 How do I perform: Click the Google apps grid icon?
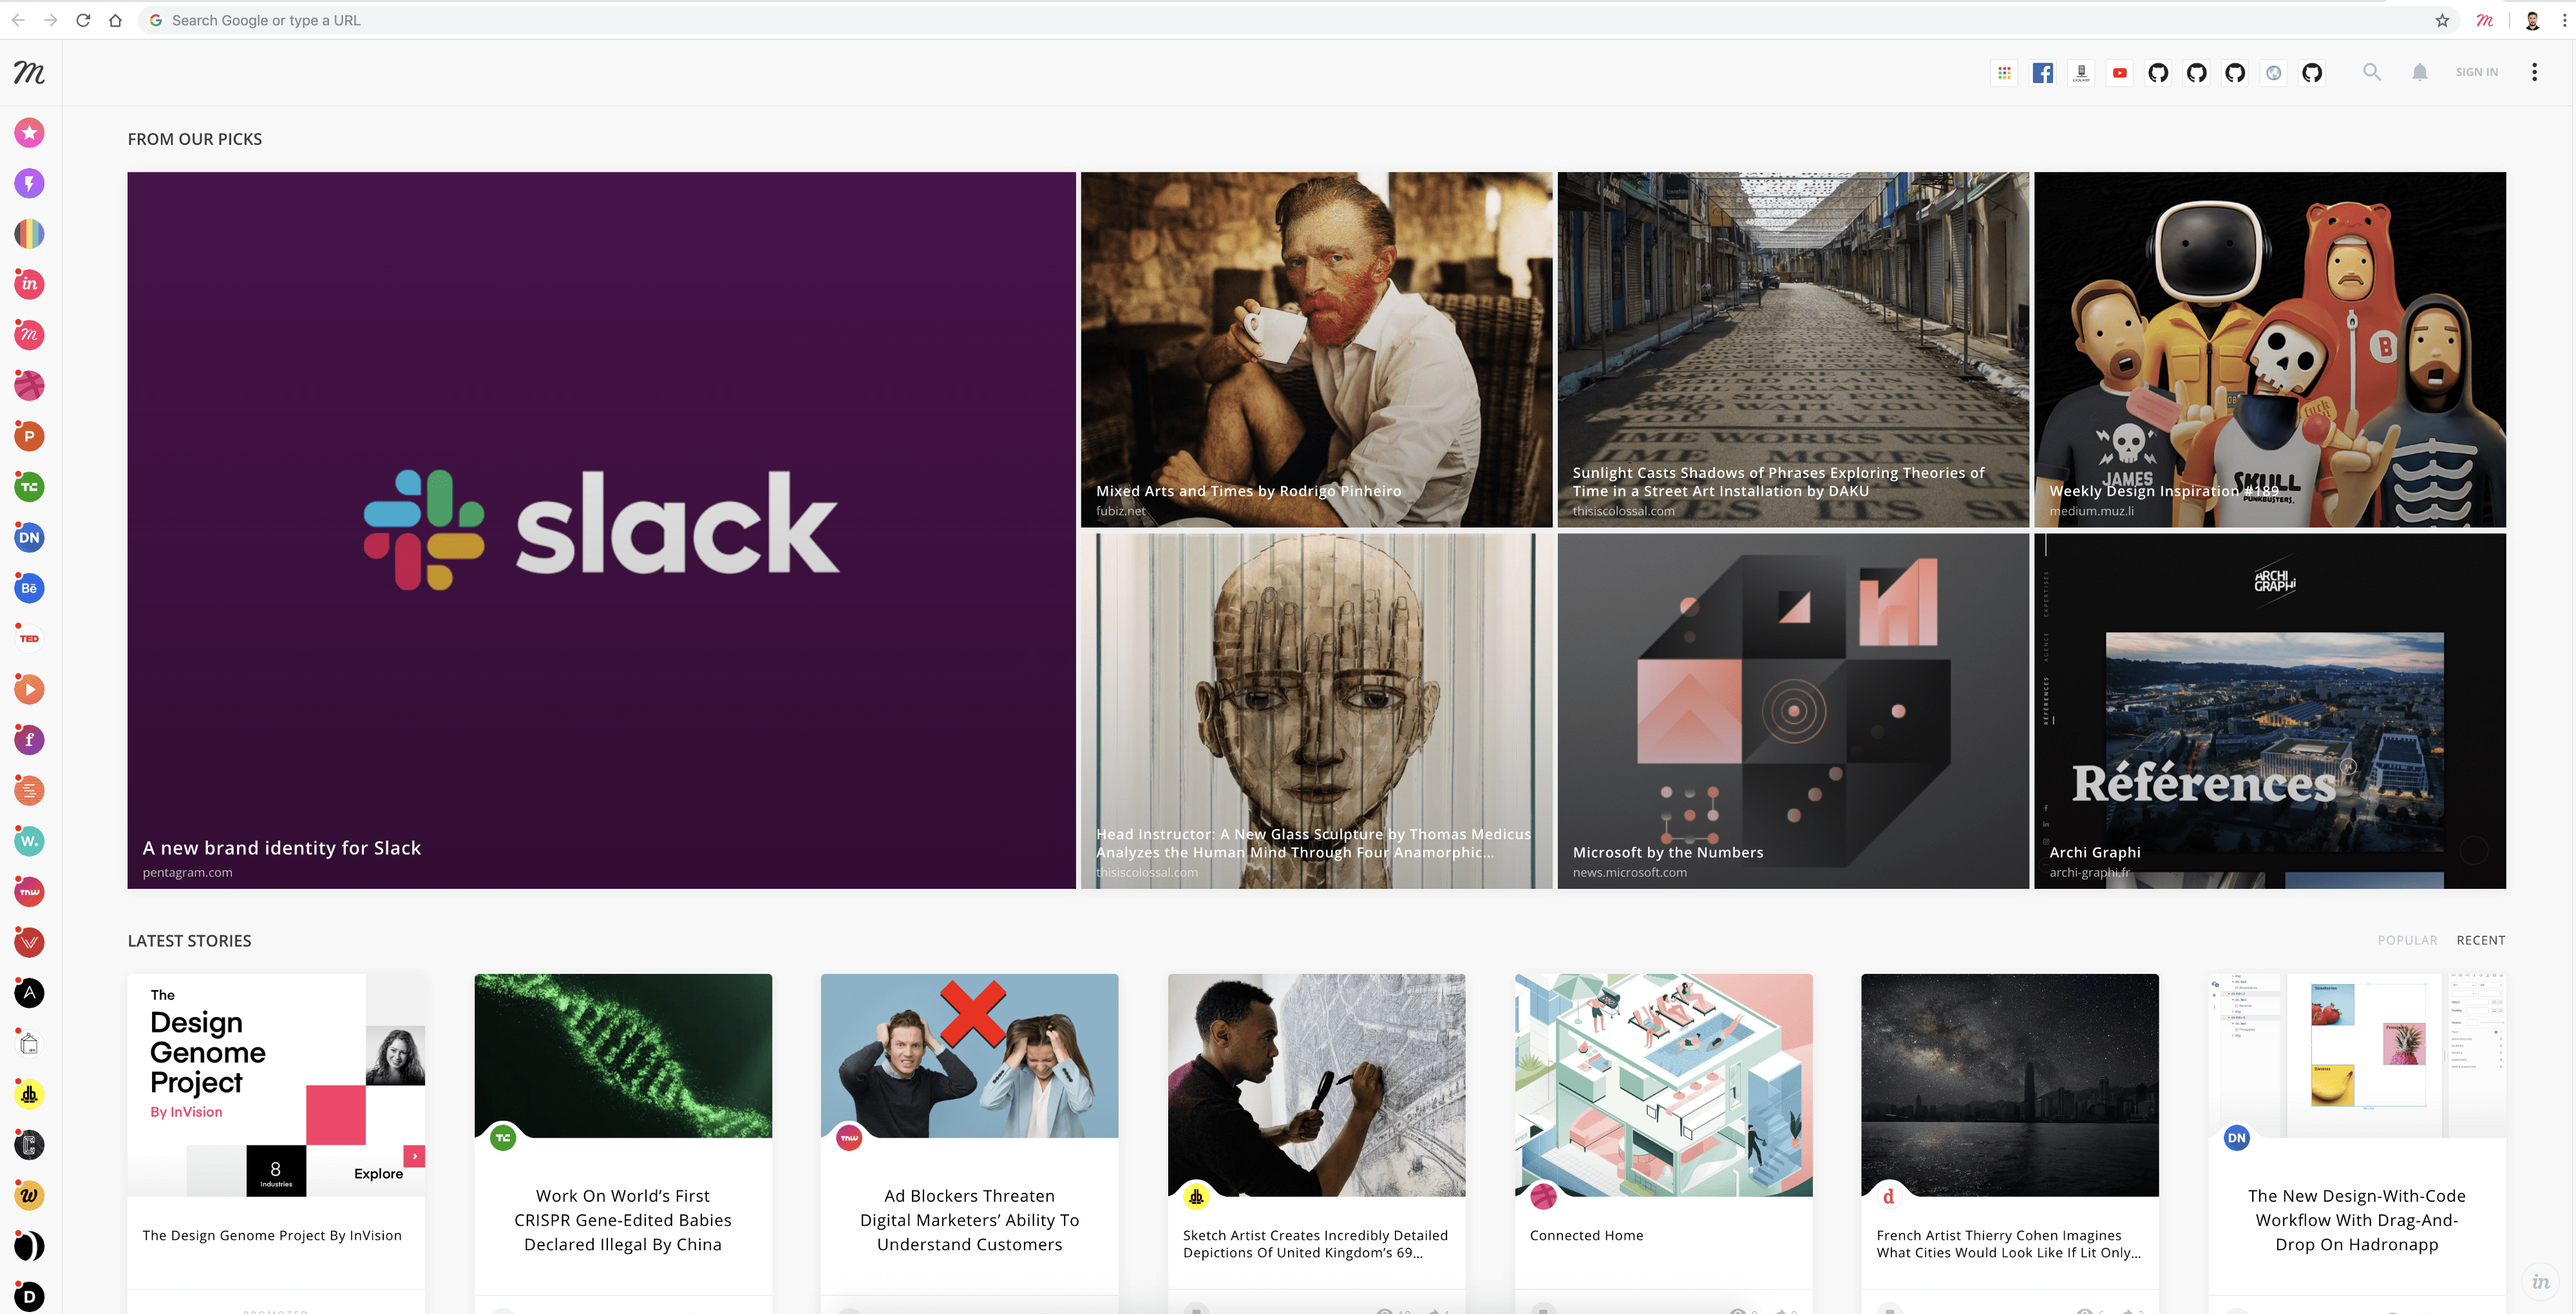(x=2003, y=70)
